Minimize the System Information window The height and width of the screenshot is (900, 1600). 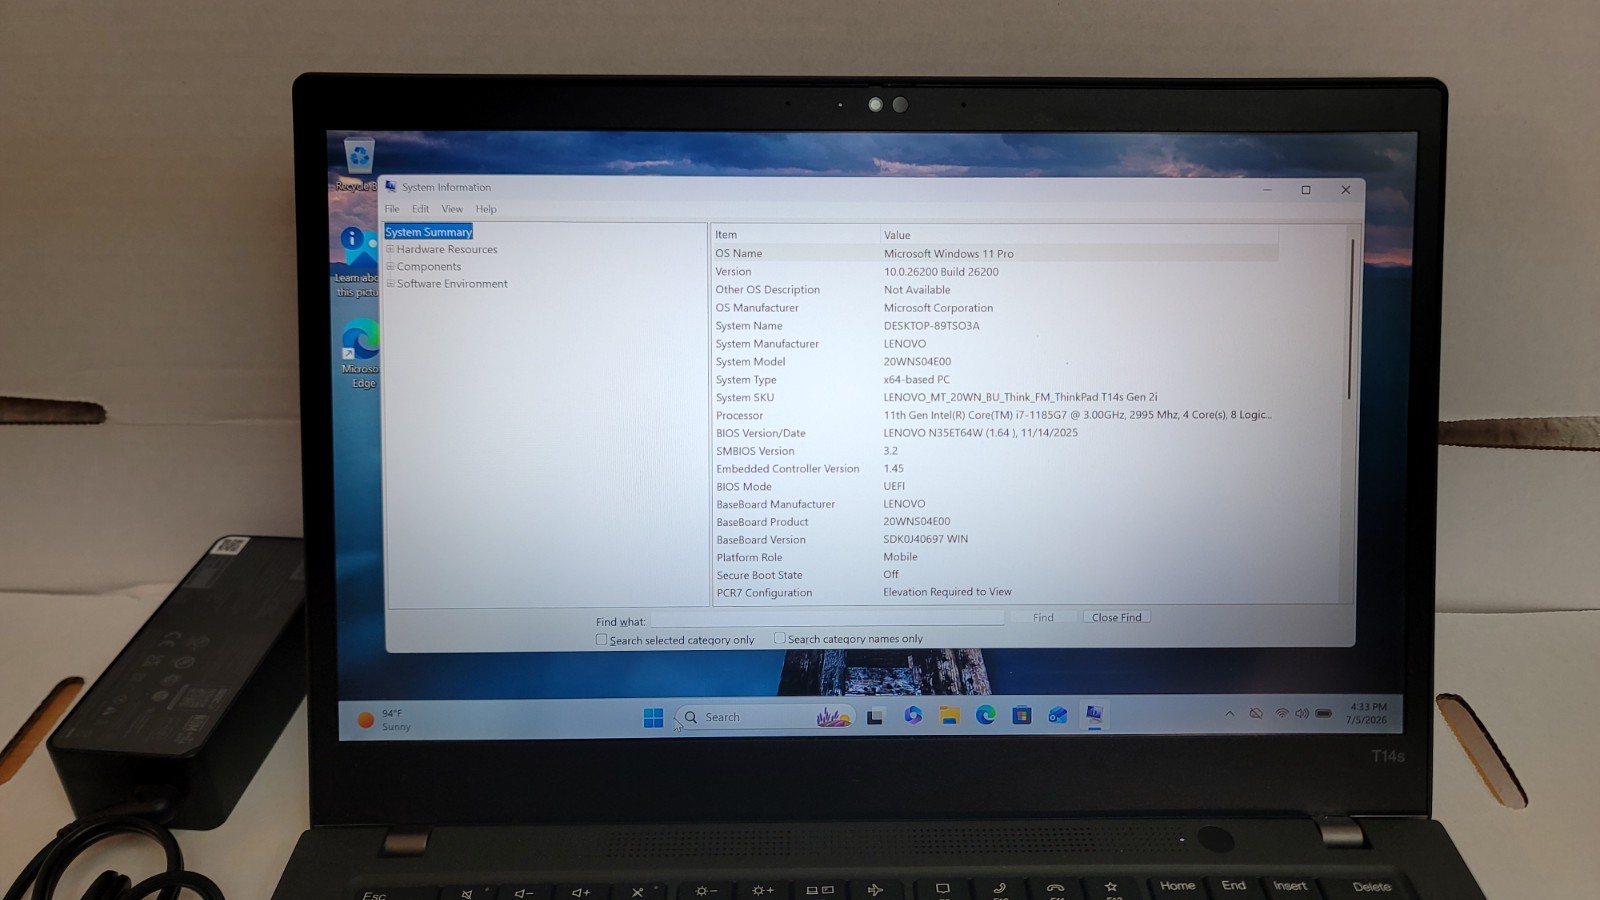click(x=1267, y=190)
